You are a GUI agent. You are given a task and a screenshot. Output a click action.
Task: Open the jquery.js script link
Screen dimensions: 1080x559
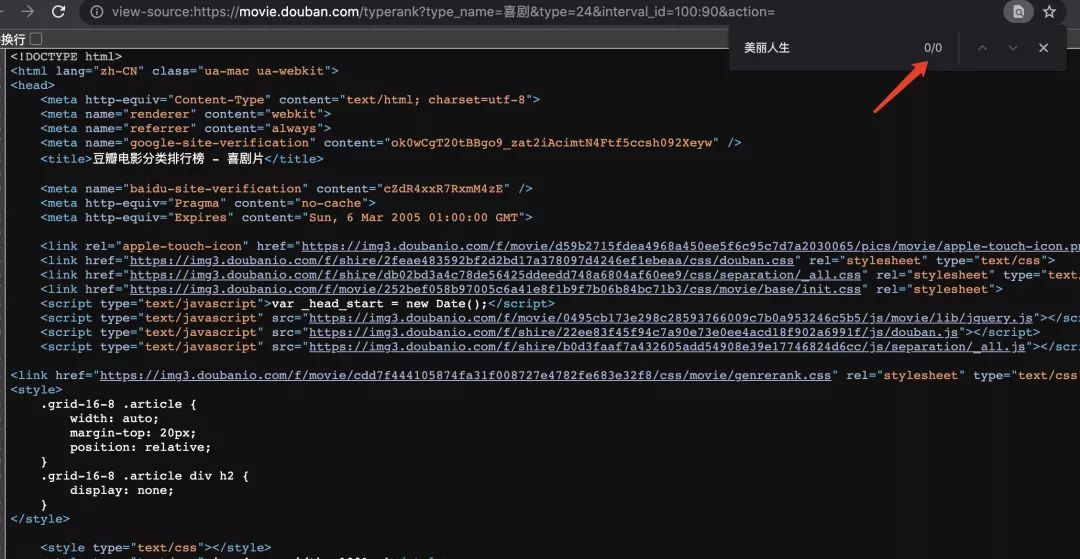671,318
